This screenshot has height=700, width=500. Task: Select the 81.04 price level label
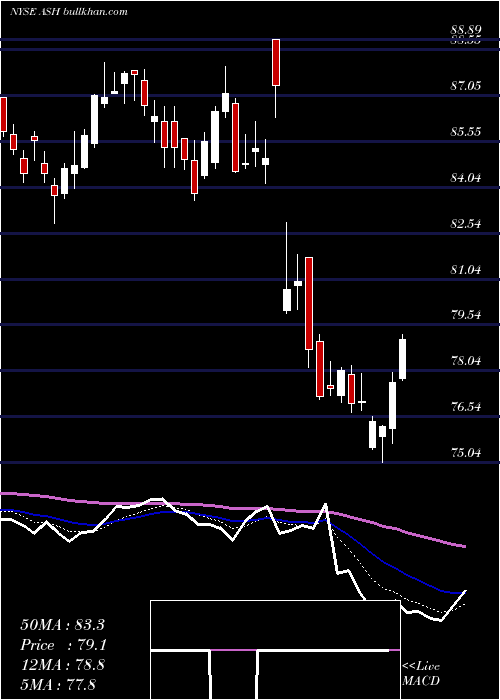point(466,270)
